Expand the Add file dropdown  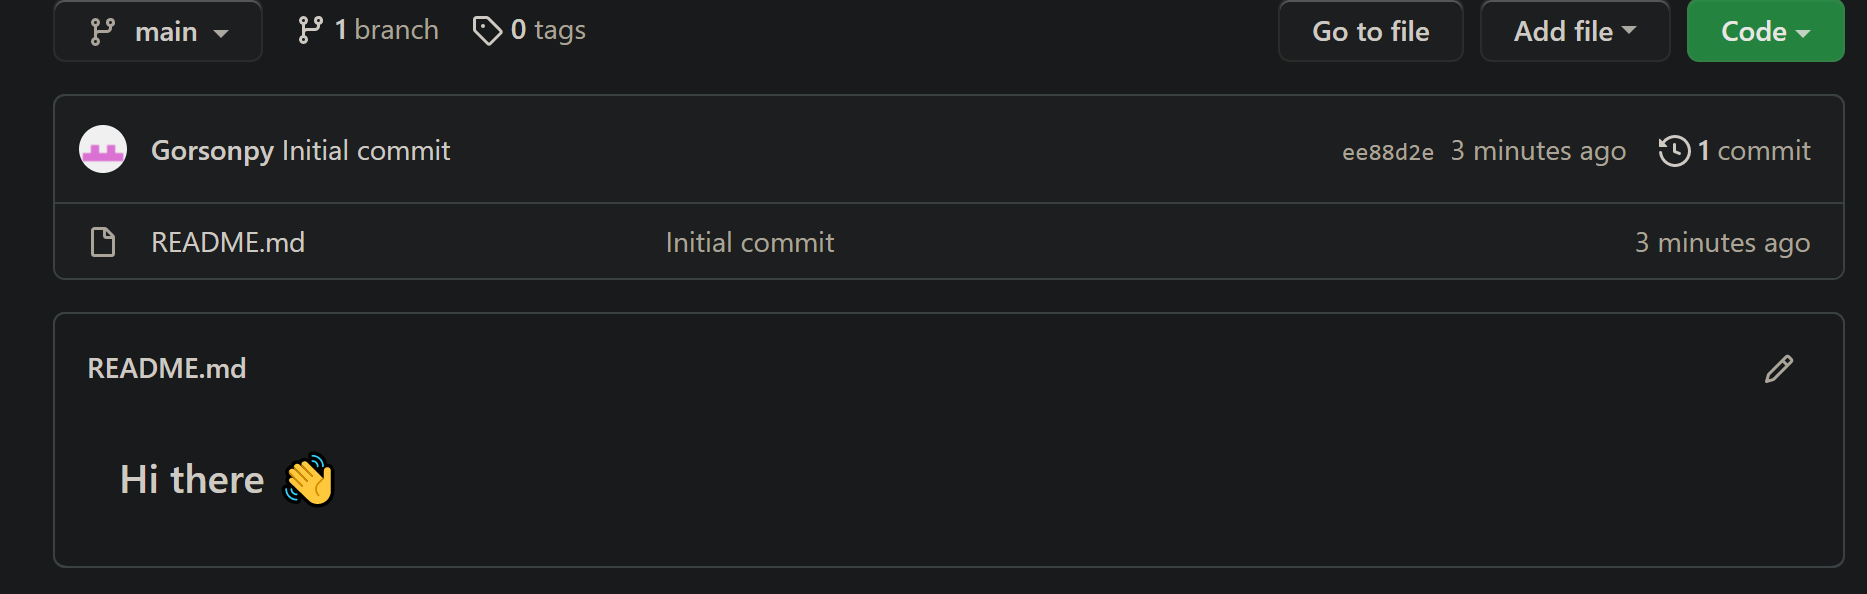coord(1573,31)
